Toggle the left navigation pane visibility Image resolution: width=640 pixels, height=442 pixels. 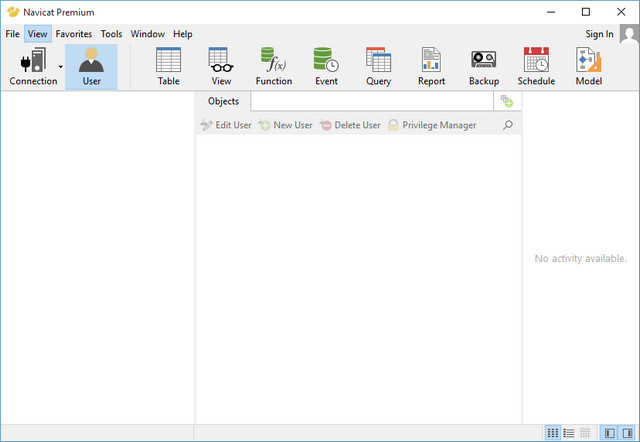point(609,433)
